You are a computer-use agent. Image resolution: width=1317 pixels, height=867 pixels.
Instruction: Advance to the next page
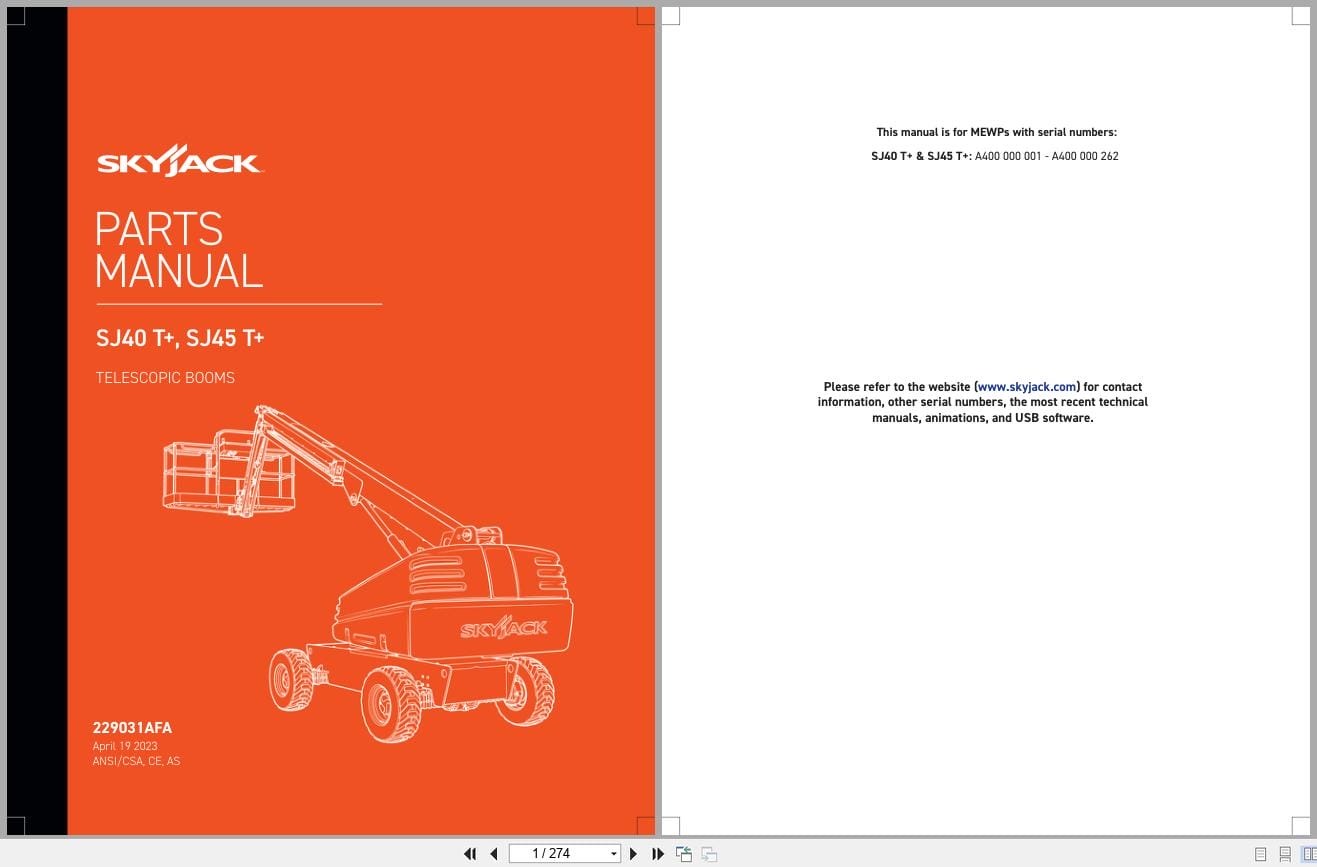633,853
